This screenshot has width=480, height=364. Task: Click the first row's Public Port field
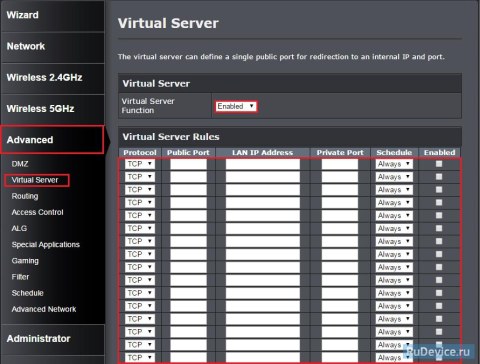click(x=188, y=164)
